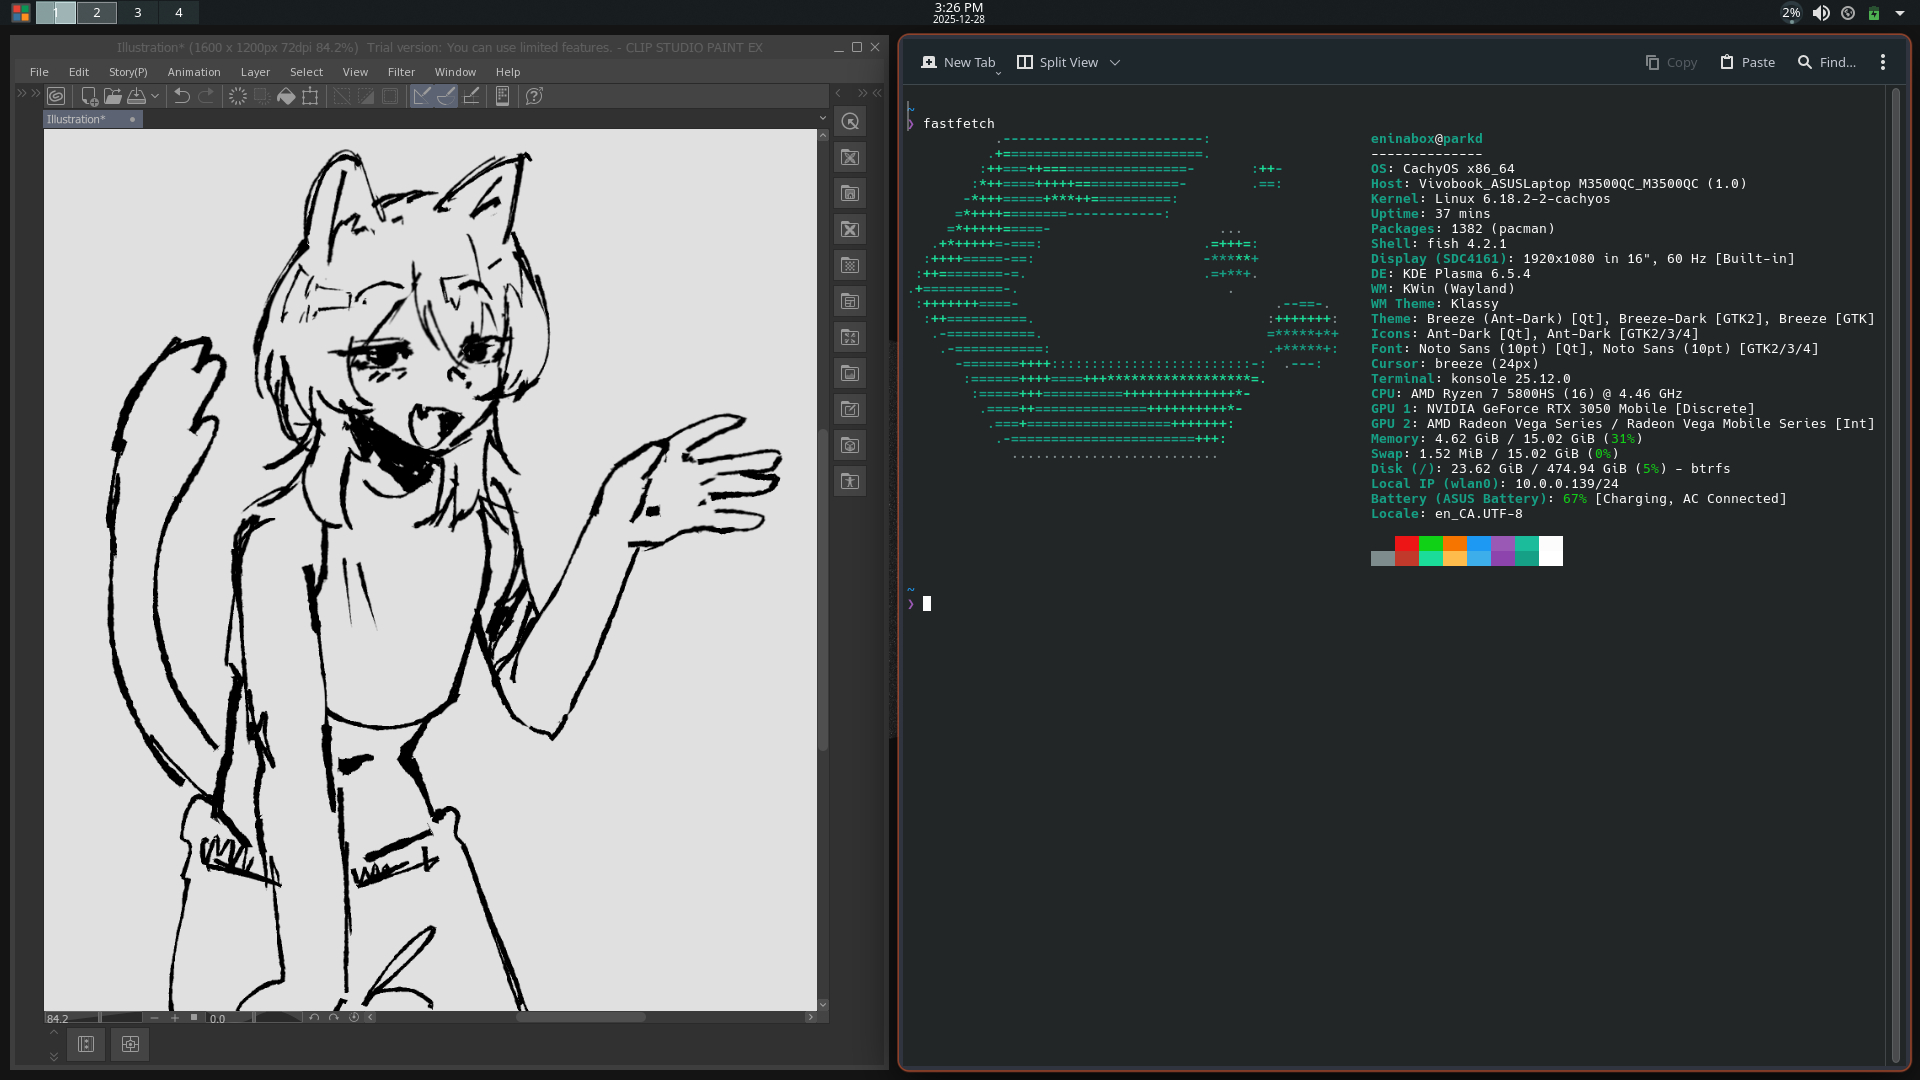The image size is (1920, 1080).
Task: Click the Scale/Rotate transform icon
Action: 310,96
